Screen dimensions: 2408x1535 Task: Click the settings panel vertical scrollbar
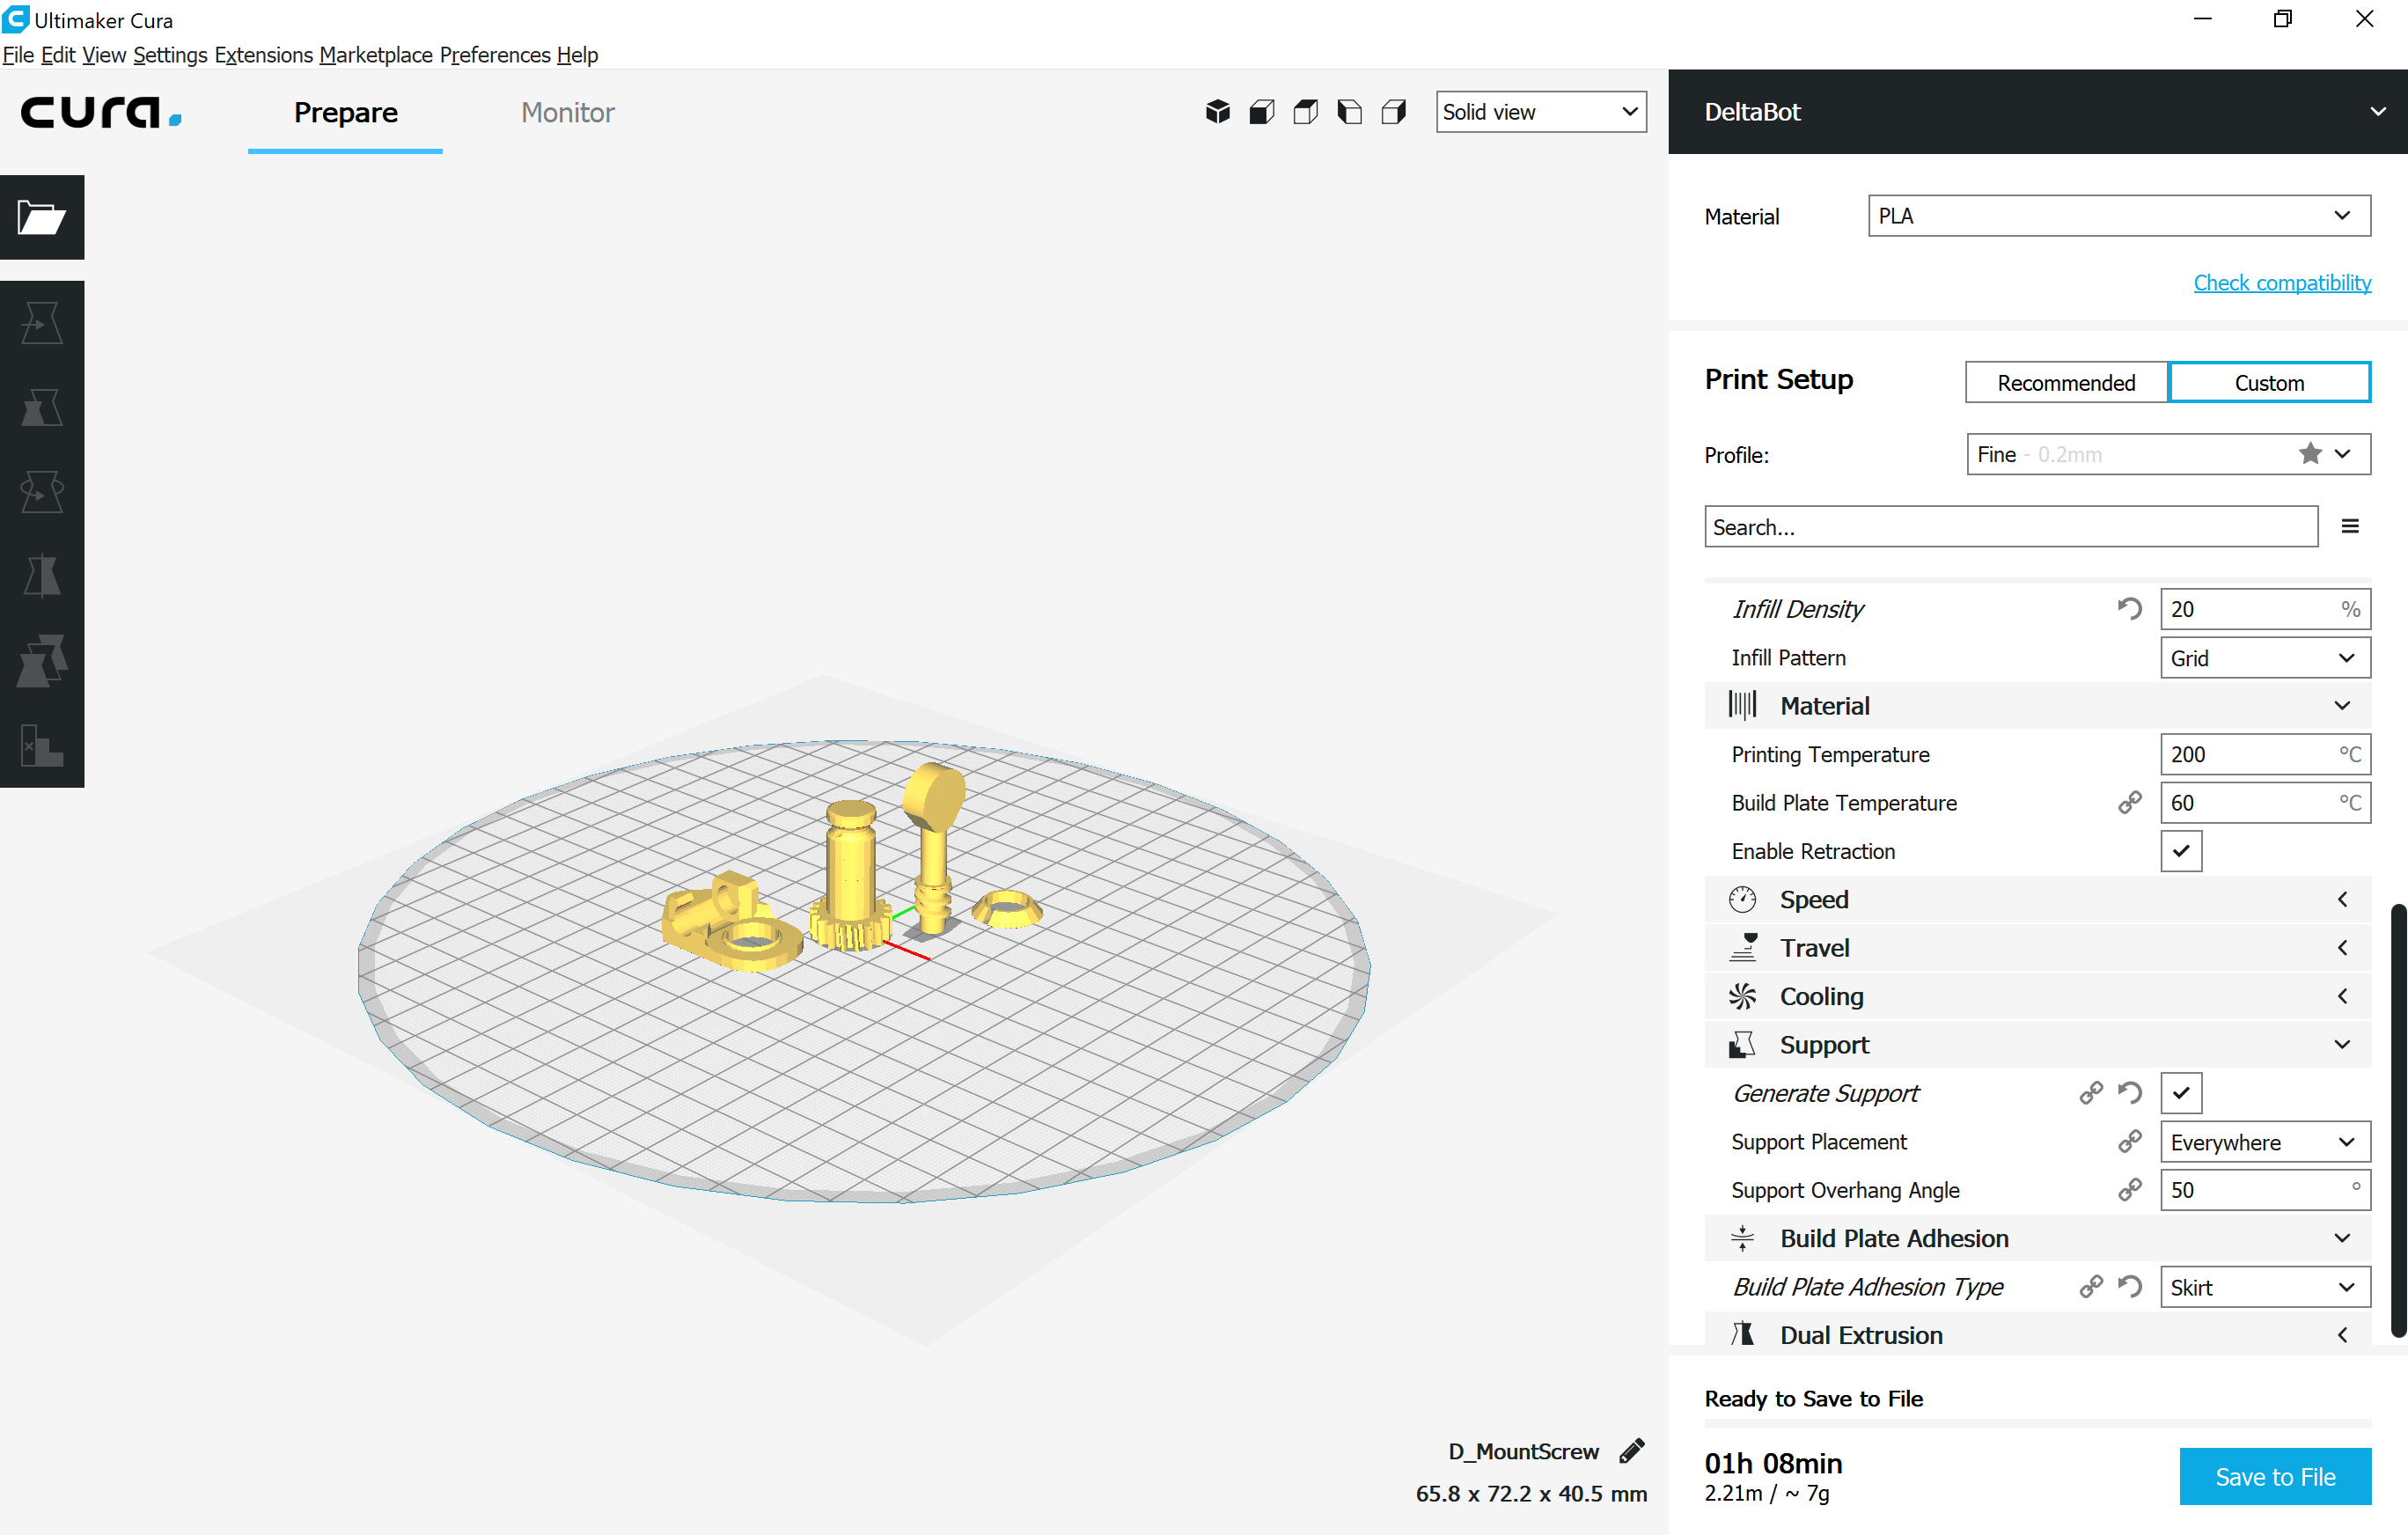pos(2397,1118)
